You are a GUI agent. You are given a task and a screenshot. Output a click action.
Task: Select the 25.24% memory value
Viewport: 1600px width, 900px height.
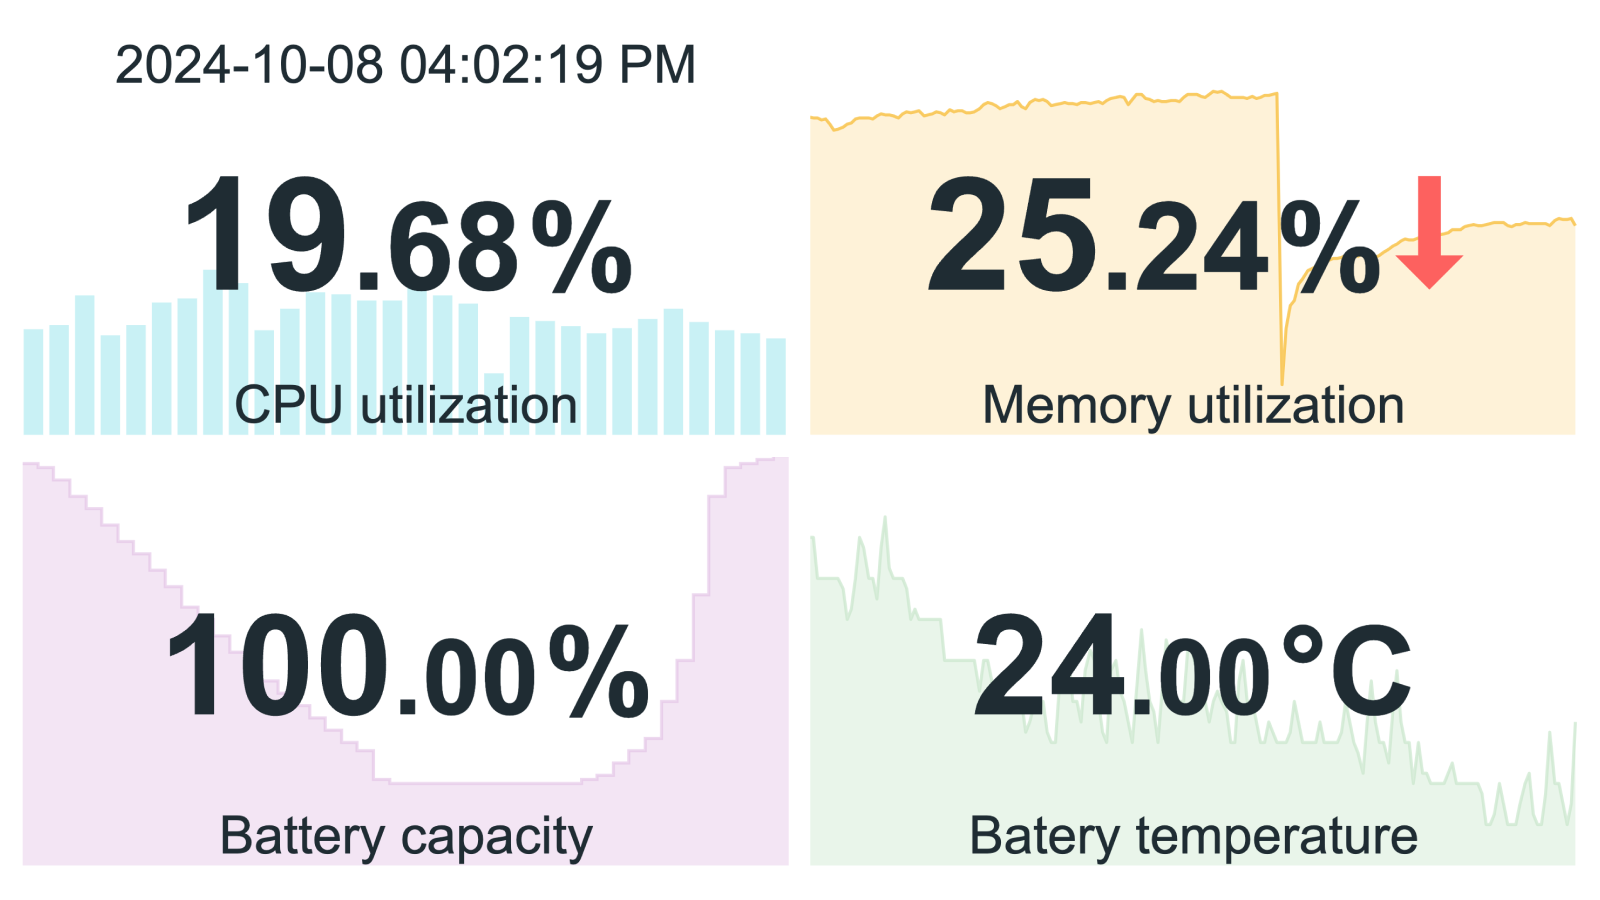tap(1154, 237)
